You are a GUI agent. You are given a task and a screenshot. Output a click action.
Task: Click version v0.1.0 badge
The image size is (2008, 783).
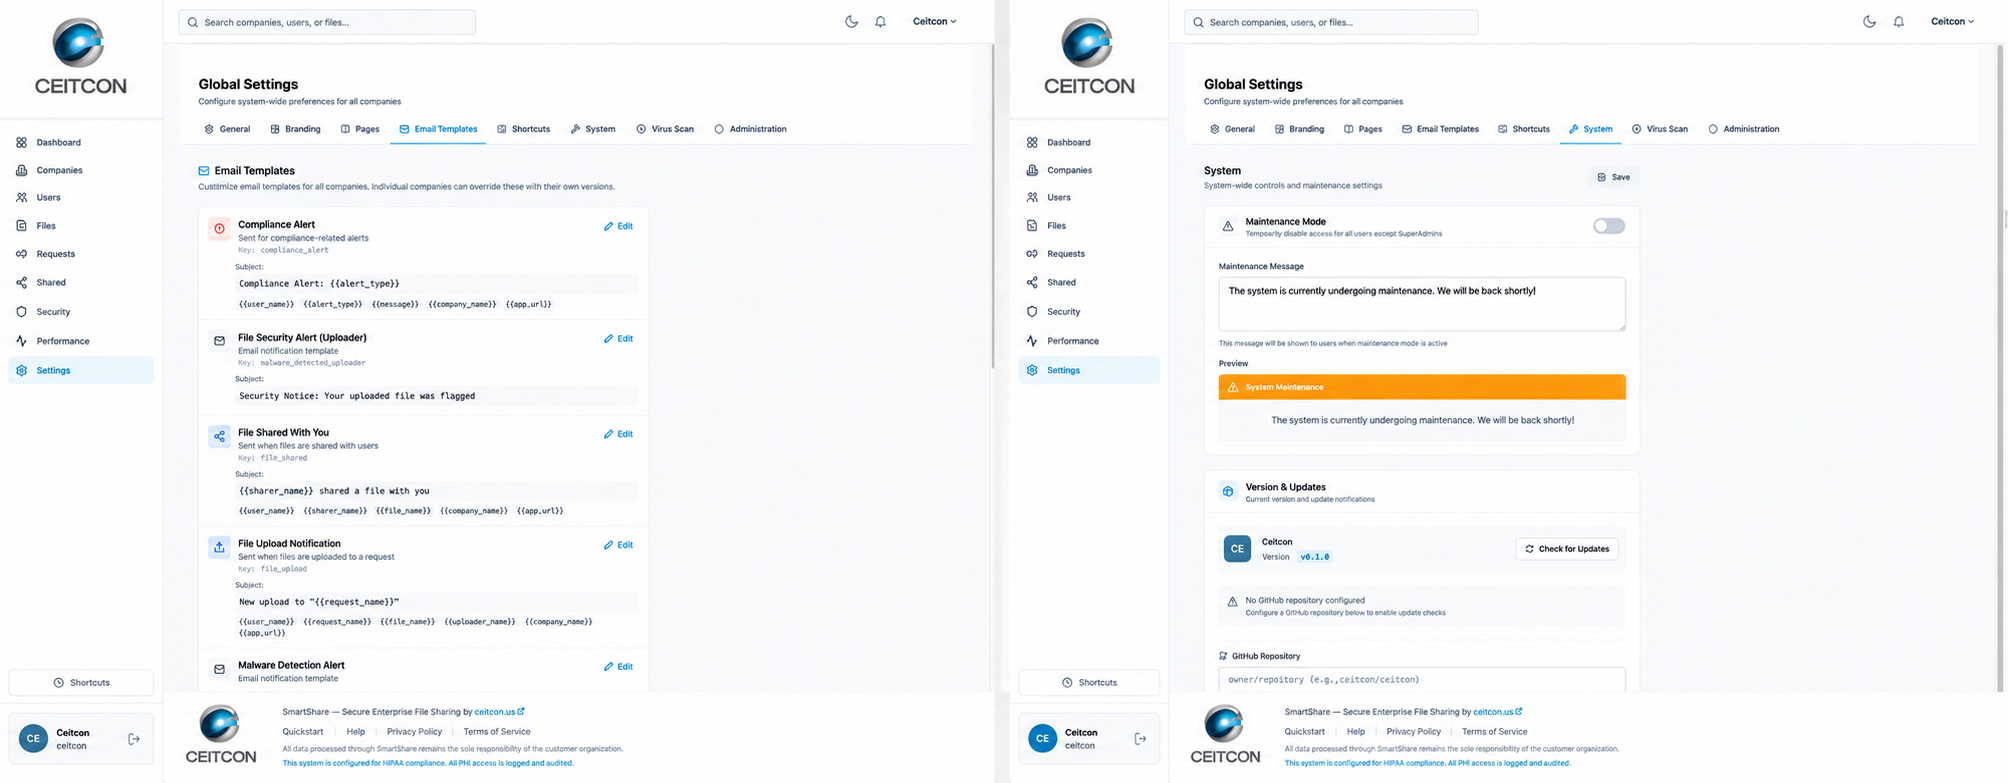coord(1314,557)
